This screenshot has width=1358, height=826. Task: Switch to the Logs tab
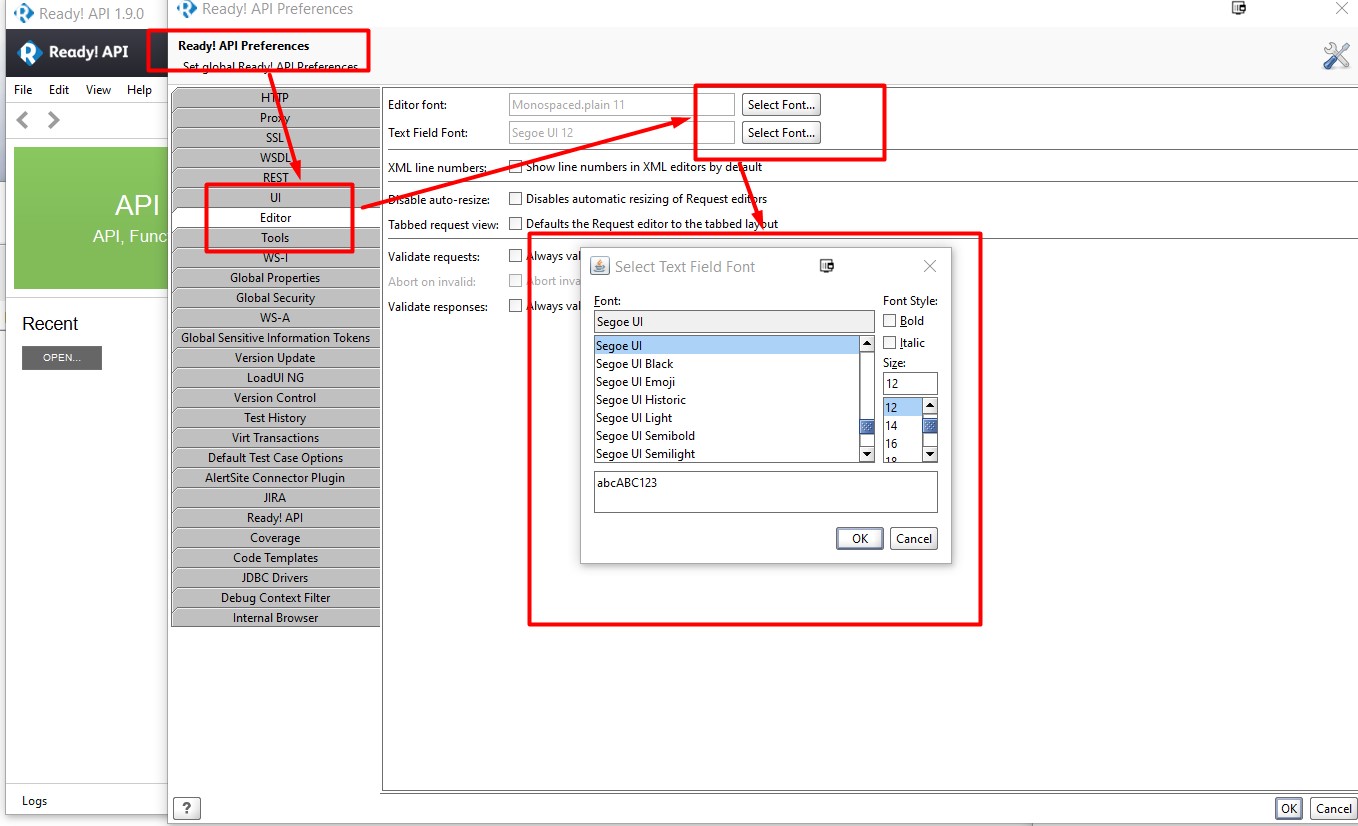34,800
